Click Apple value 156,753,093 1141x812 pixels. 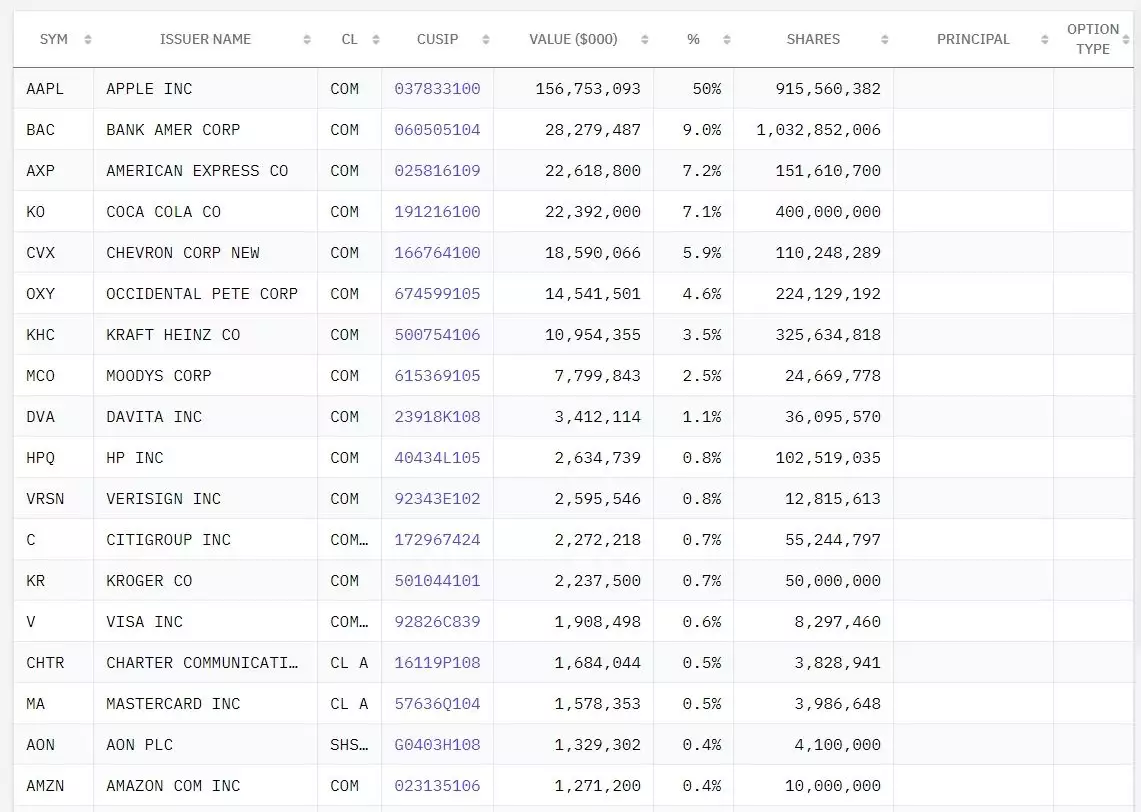pyautogui.click(x=588, y=89)
